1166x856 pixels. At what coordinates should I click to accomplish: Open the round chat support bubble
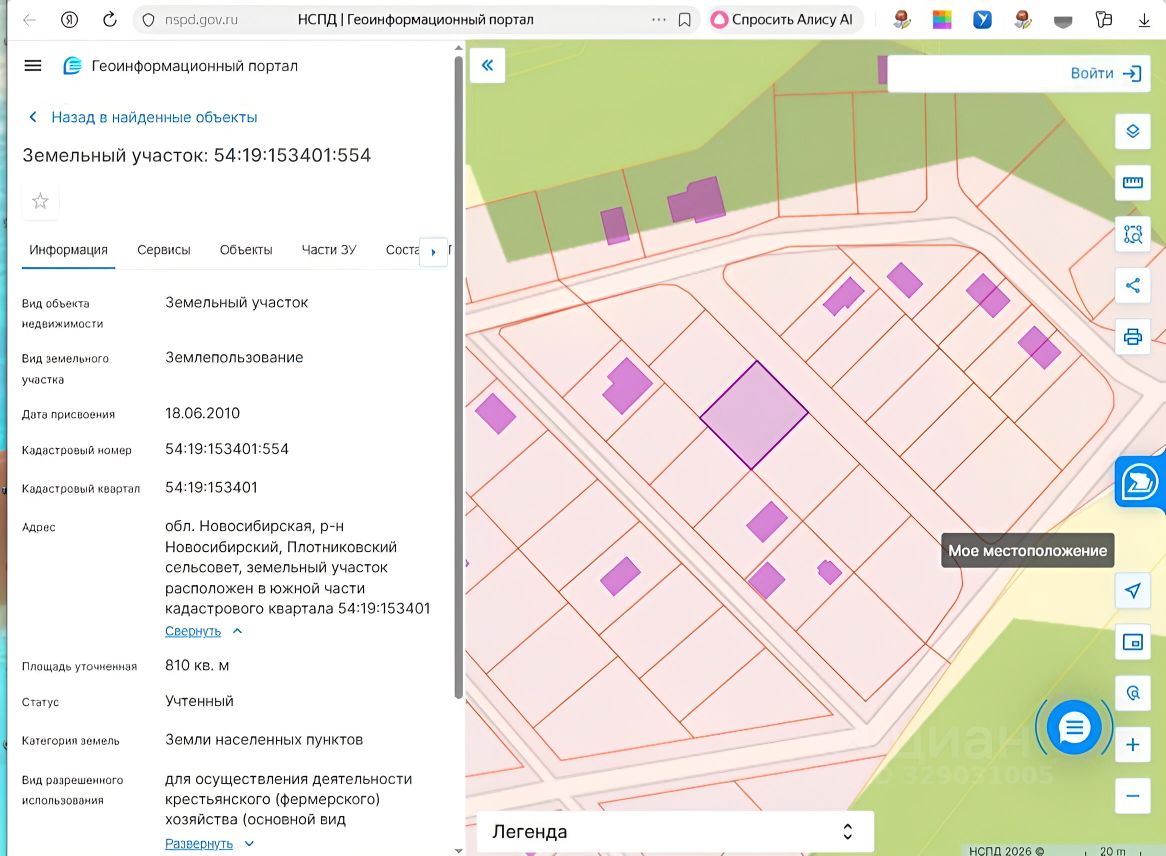1074,727
